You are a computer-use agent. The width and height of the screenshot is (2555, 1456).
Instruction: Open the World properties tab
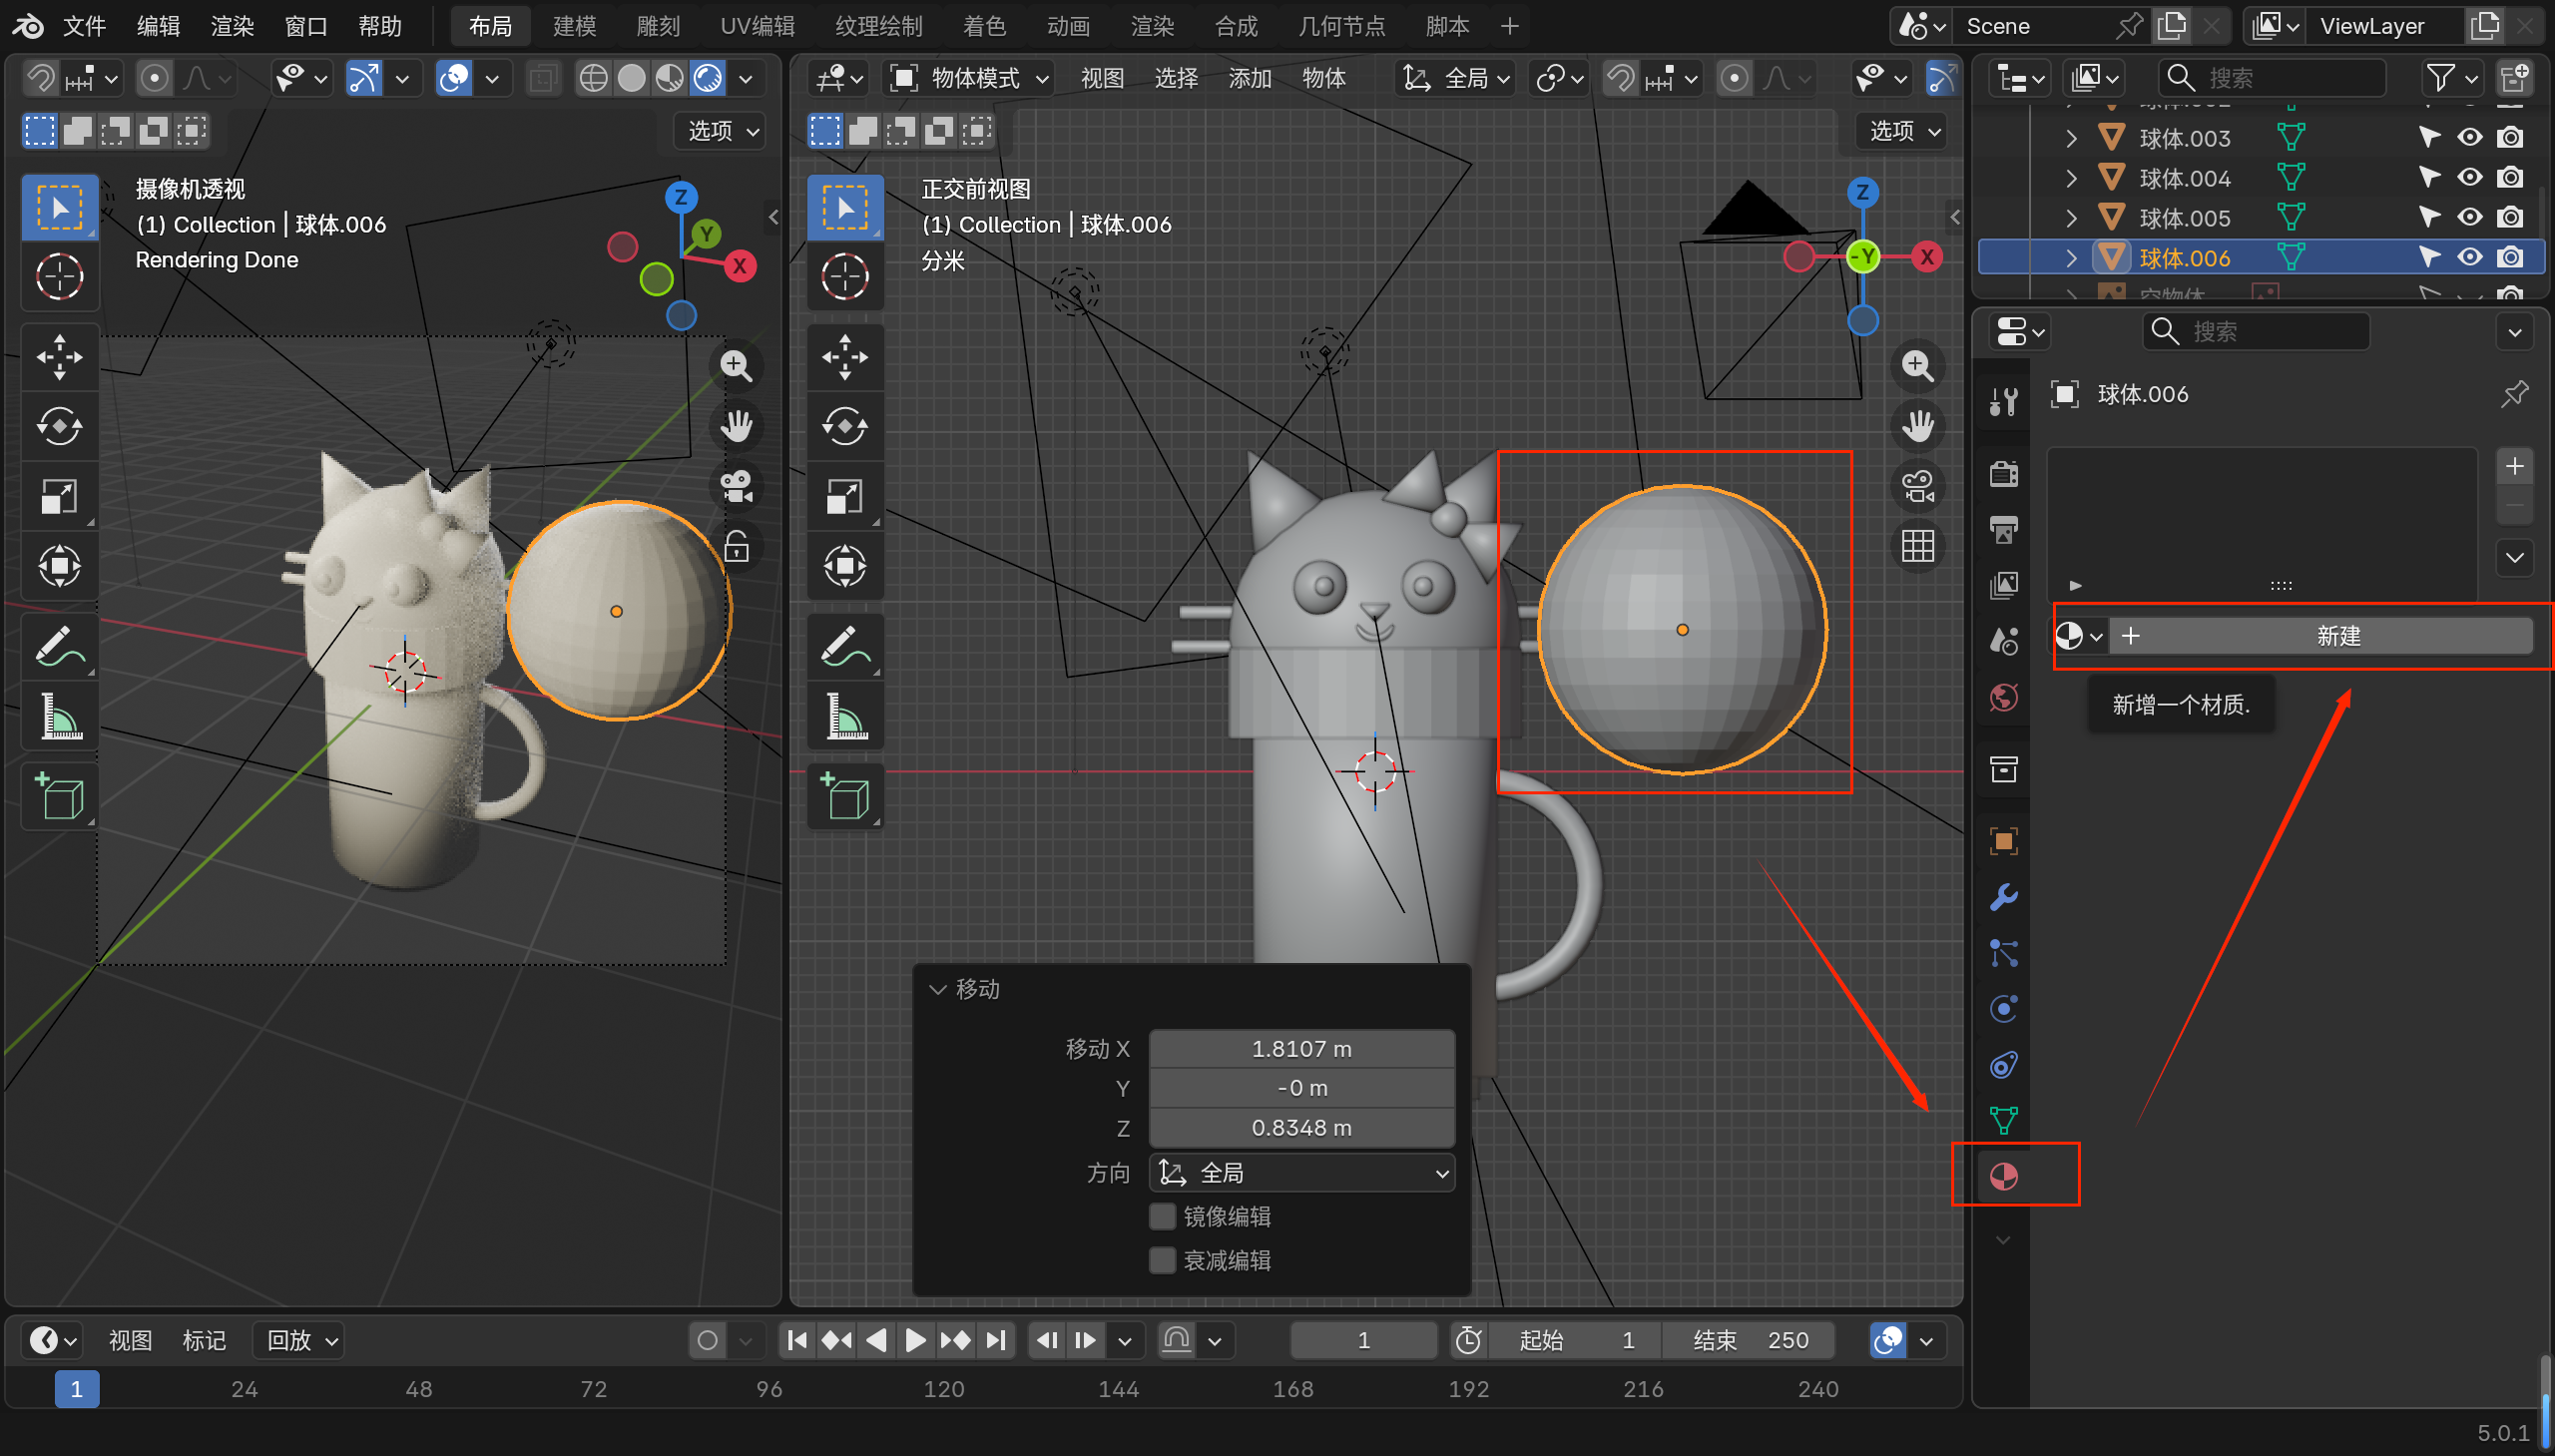(x=2003, y=697)
